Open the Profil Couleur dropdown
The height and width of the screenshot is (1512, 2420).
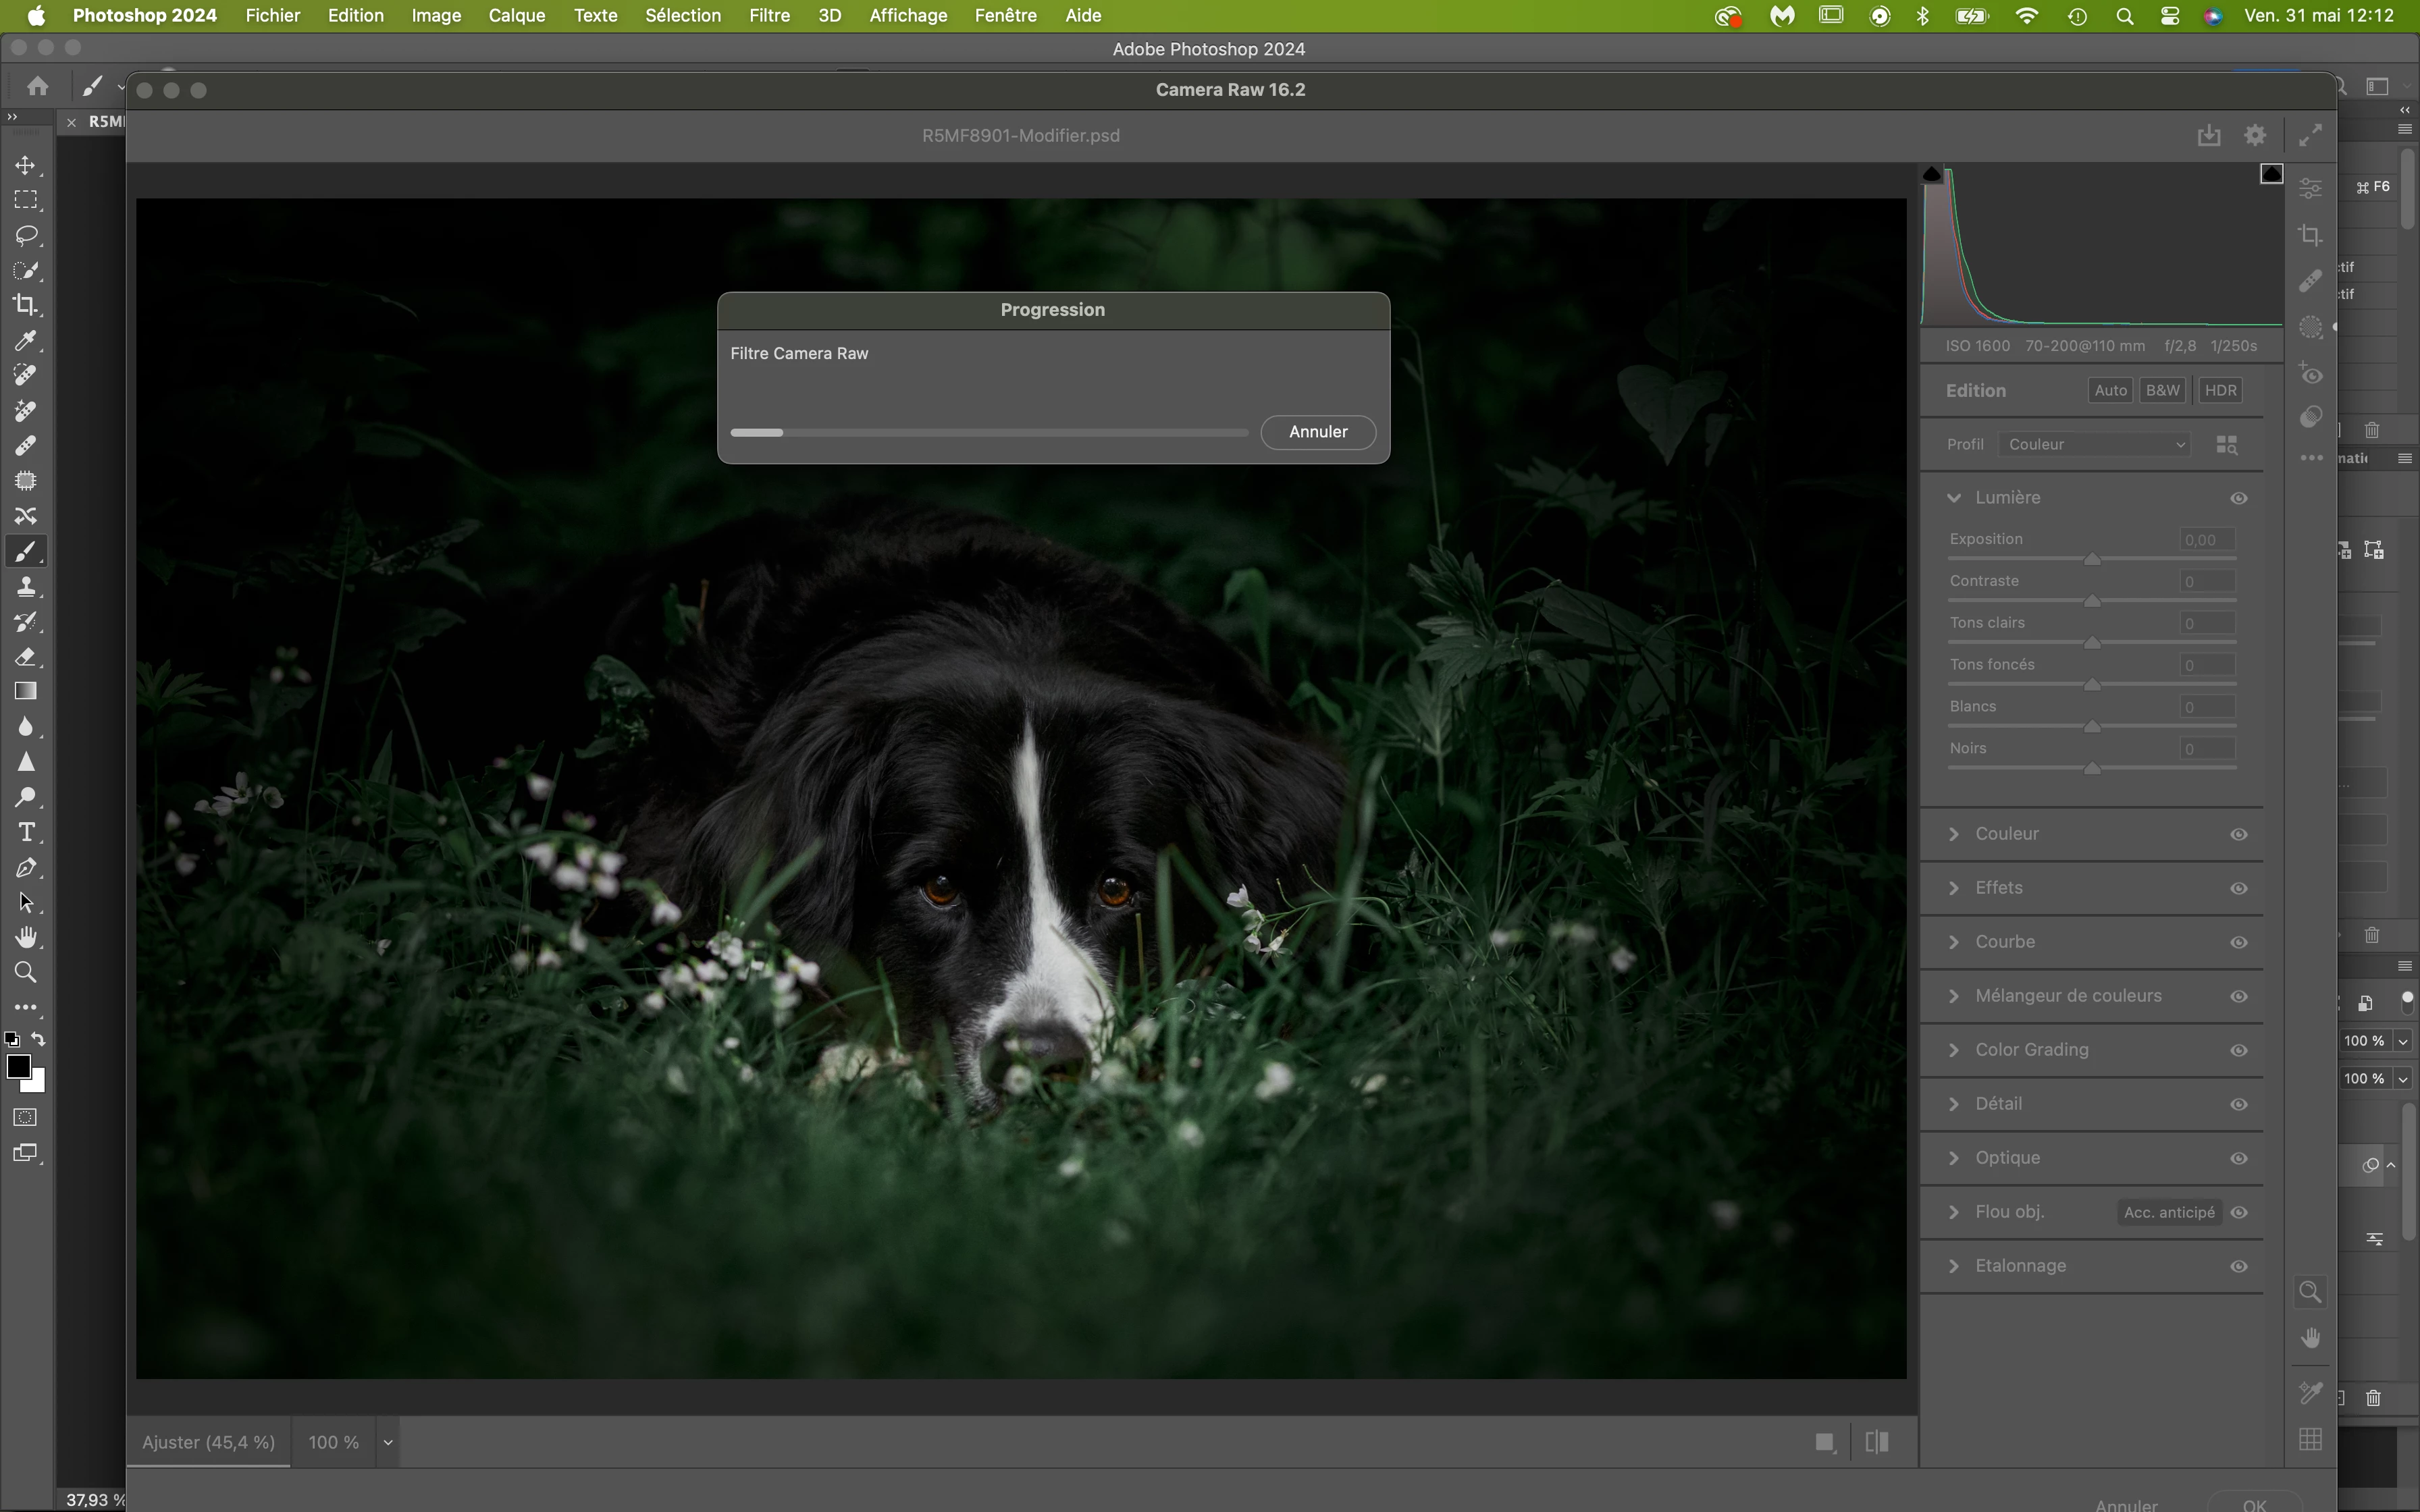[2094, 444]
